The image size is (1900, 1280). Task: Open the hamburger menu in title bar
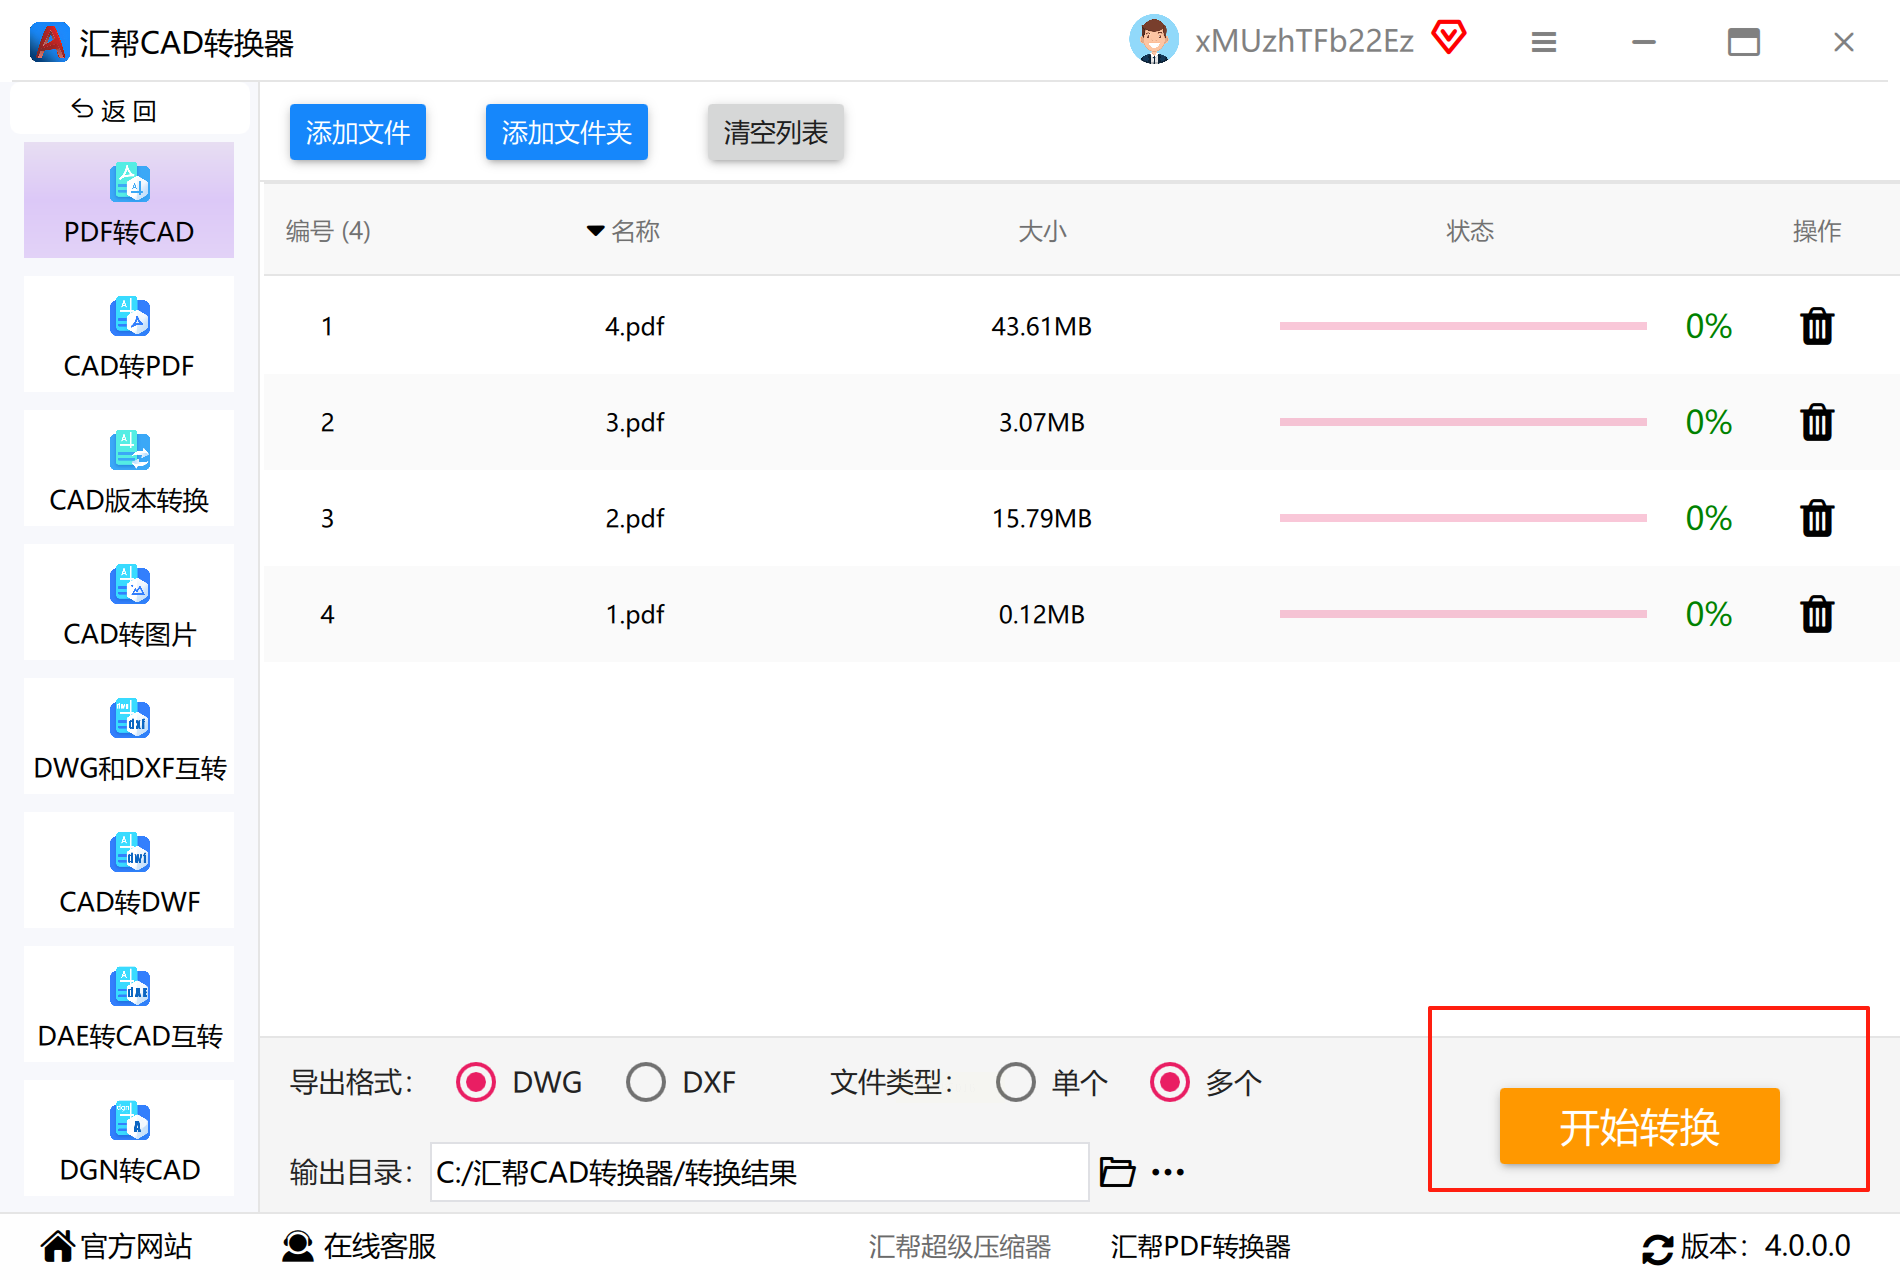(x=1544, y=42)
